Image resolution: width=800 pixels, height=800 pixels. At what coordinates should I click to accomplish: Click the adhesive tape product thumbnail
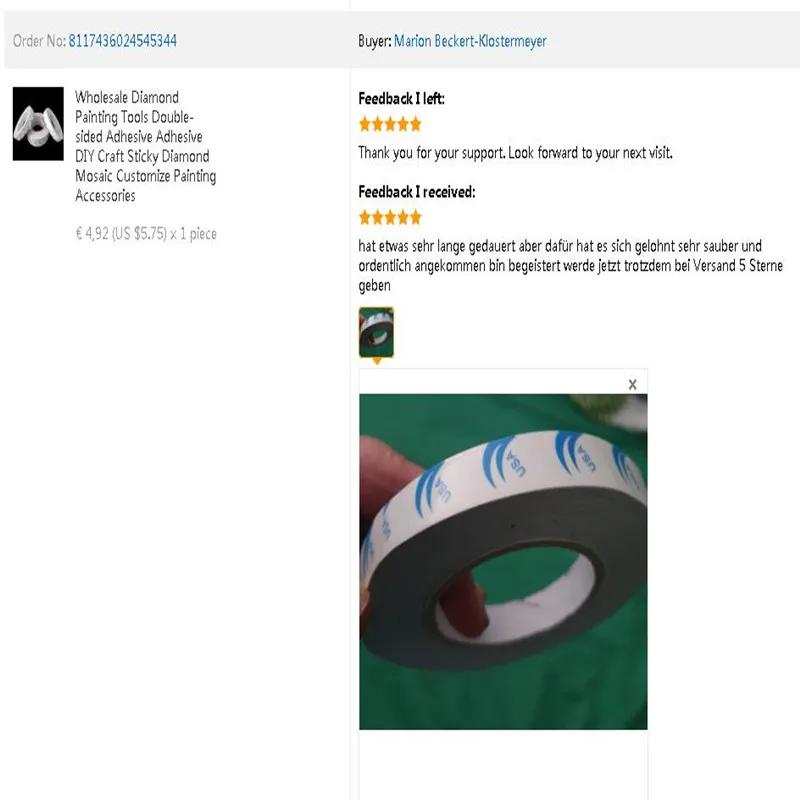(x=38, y=123)
